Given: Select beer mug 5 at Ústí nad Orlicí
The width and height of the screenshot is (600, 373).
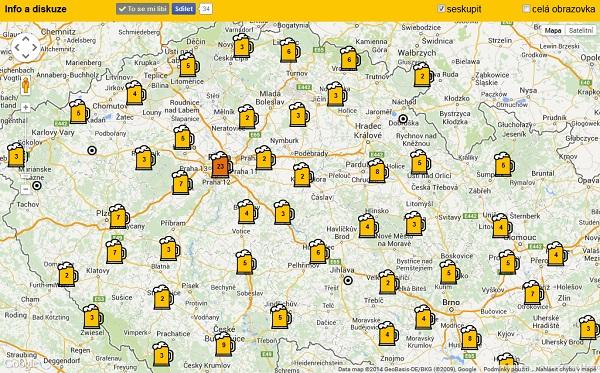Looking at the screenshot, I should pyautogui.click(x=420, y=162).
